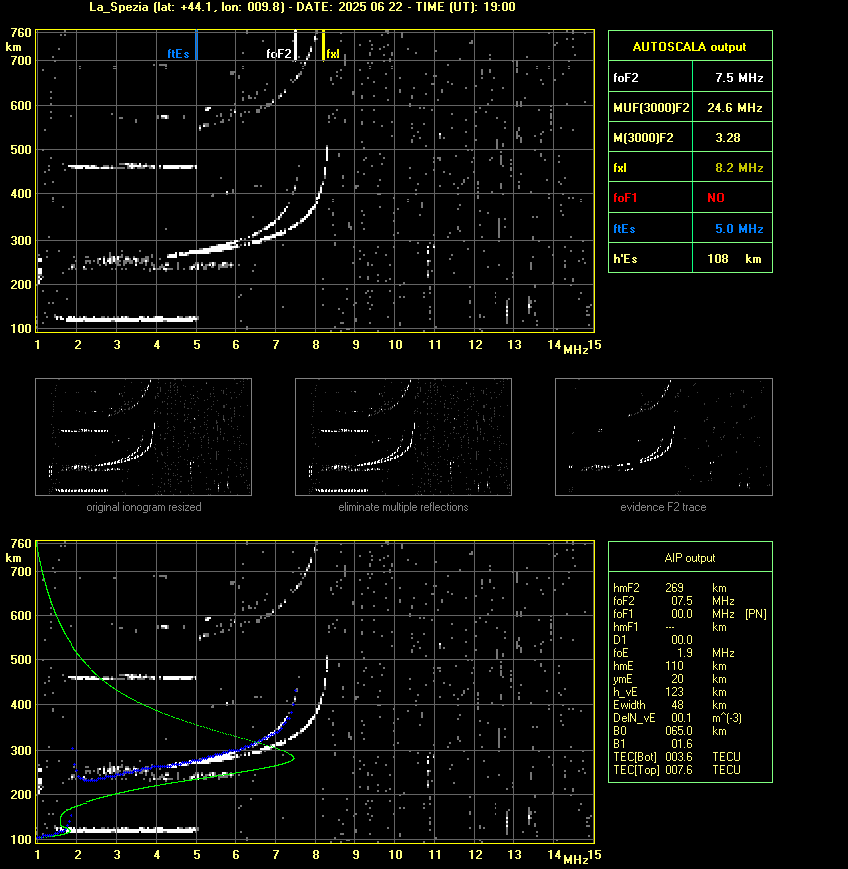Click the foF2 7.5 MHz value
848x869 pixels.
tap(739, 78)
